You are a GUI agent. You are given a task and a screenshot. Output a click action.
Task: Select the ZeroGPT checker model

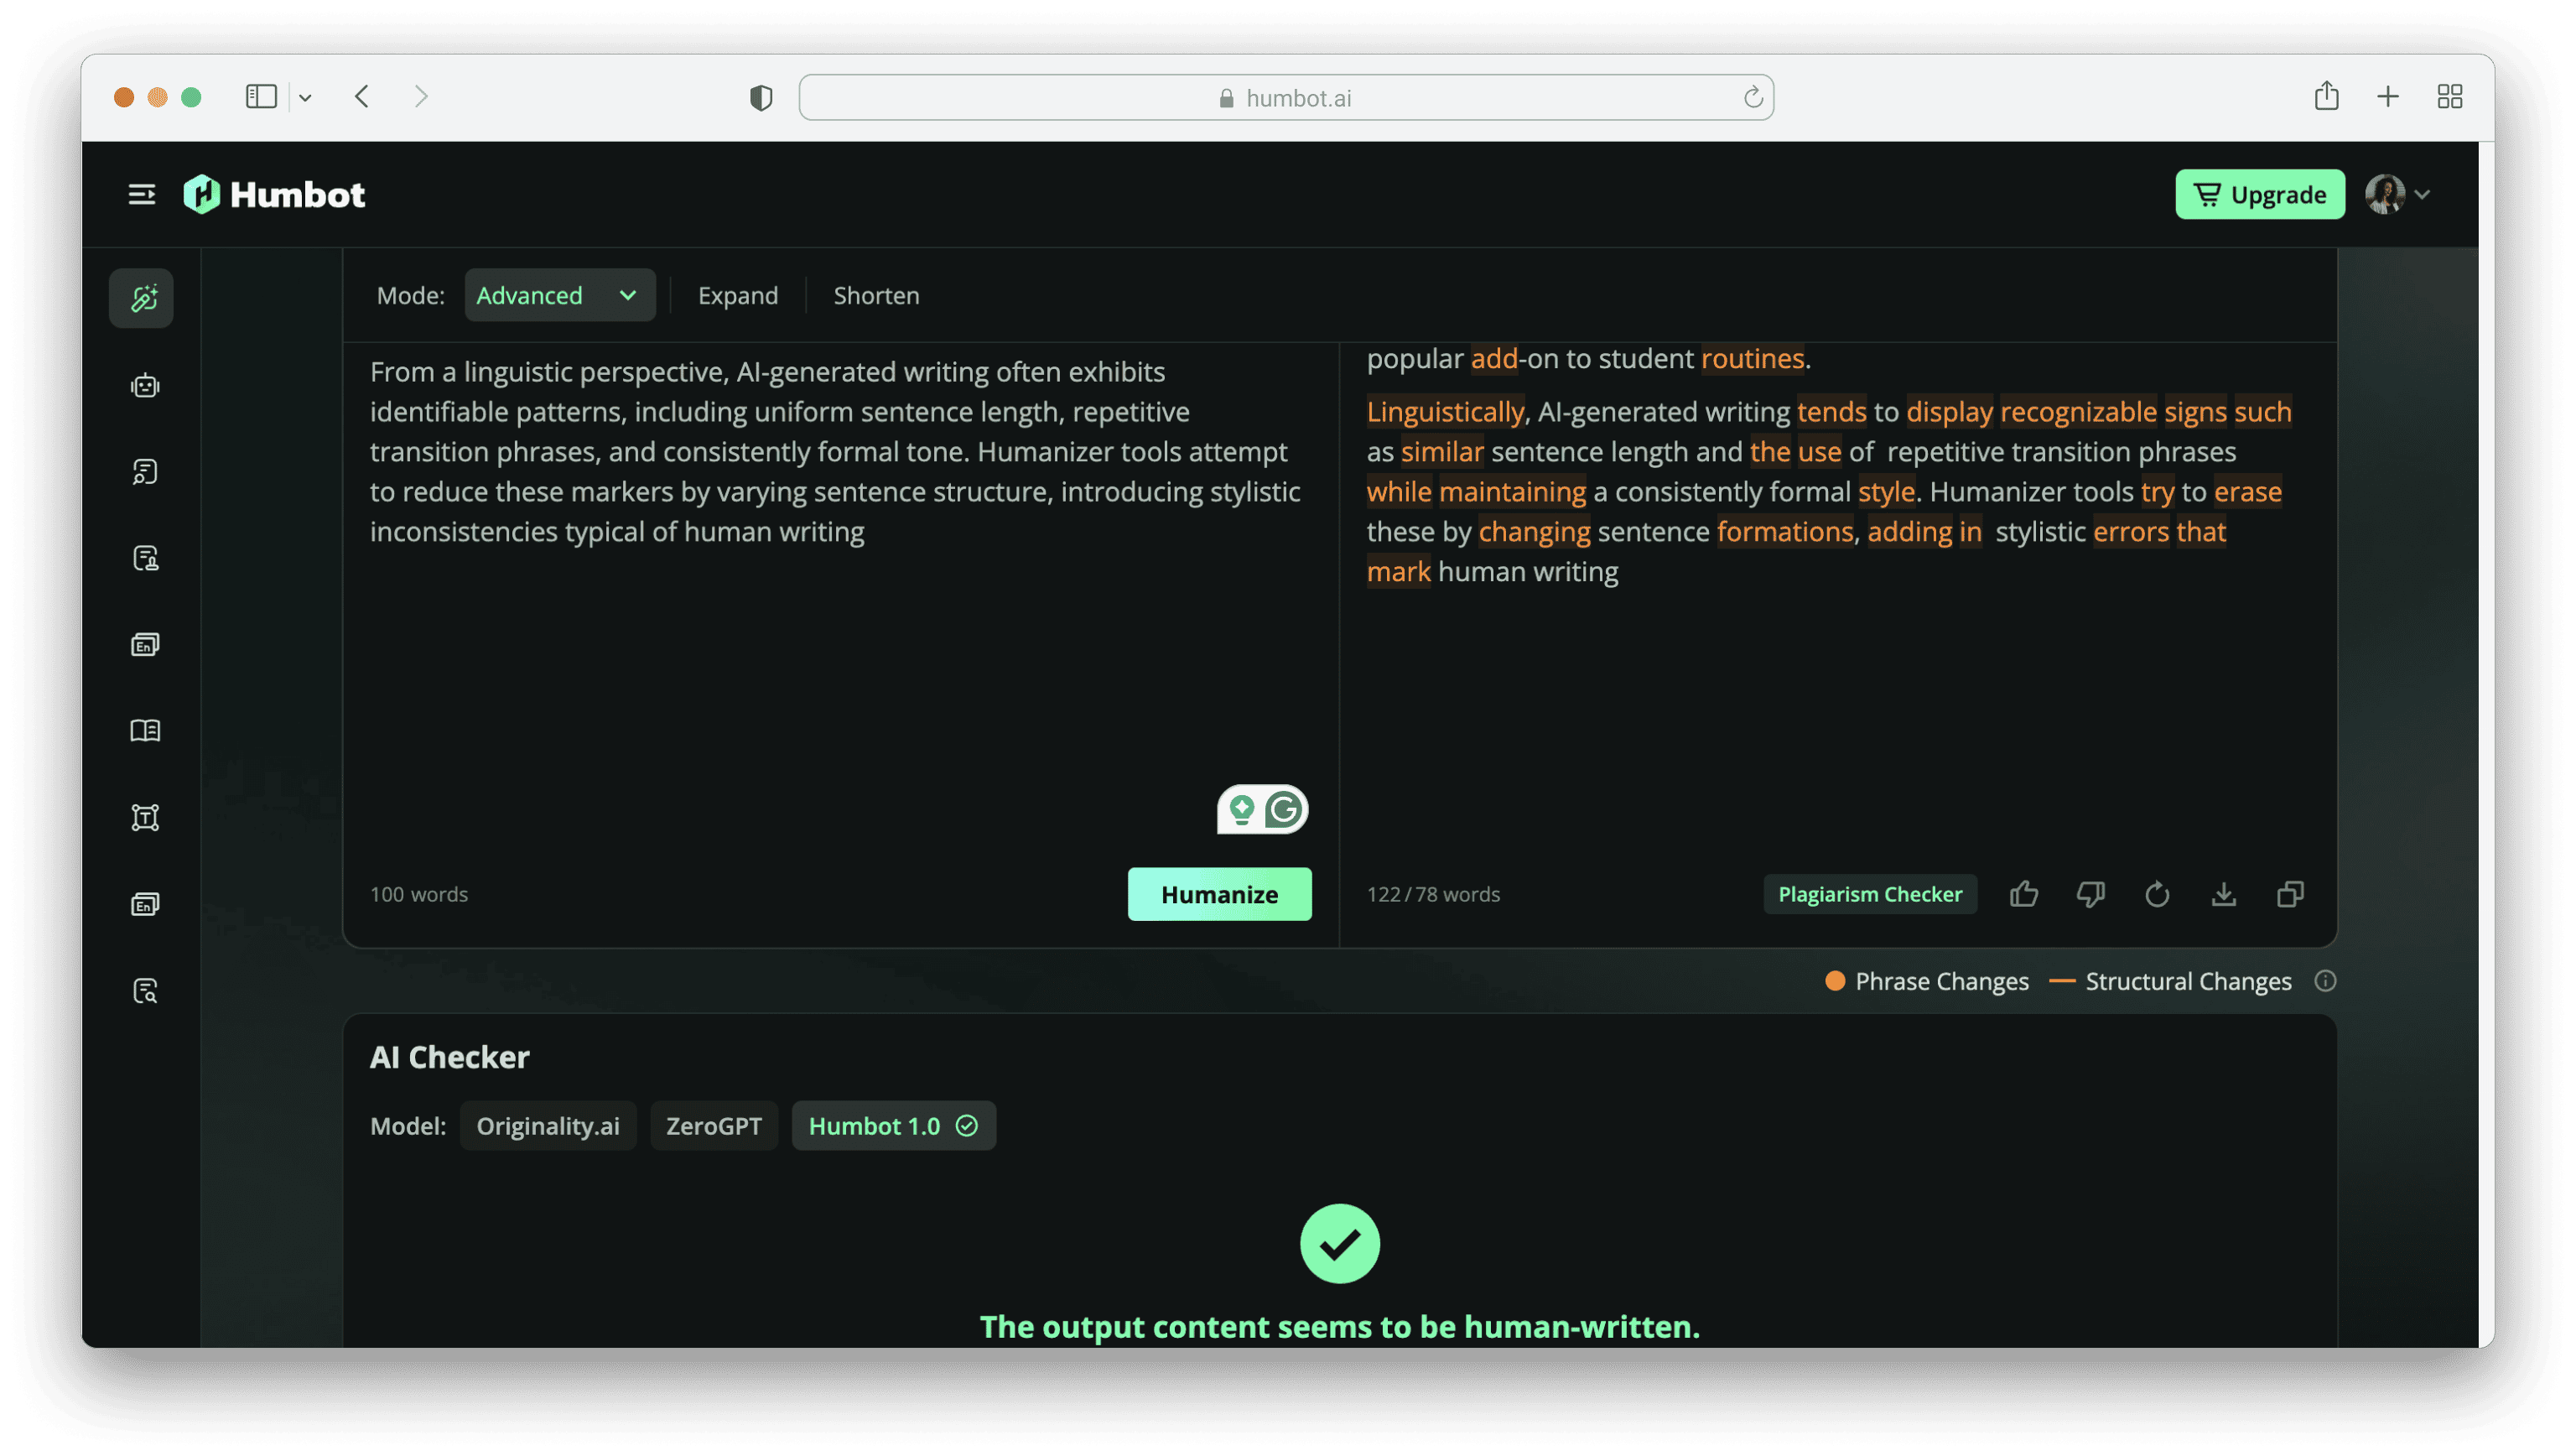[x=713, y=1126]
